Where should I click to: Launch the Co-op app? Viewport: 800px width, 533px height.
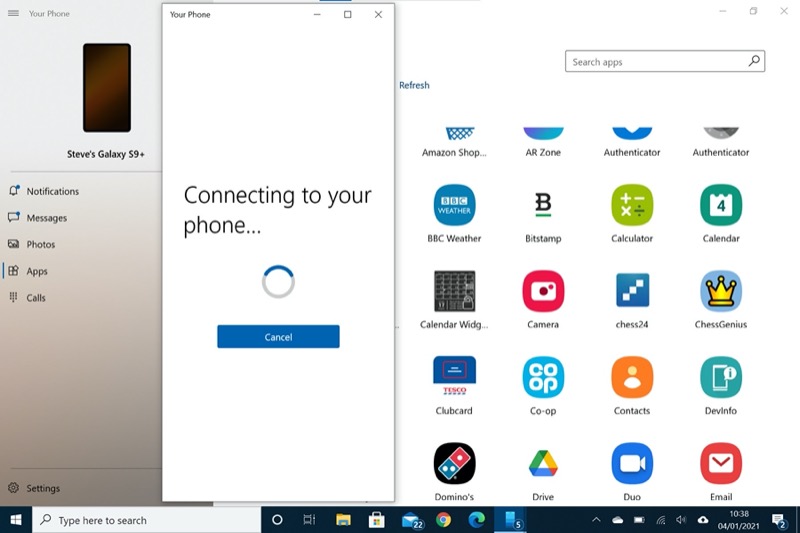point(543,377)
